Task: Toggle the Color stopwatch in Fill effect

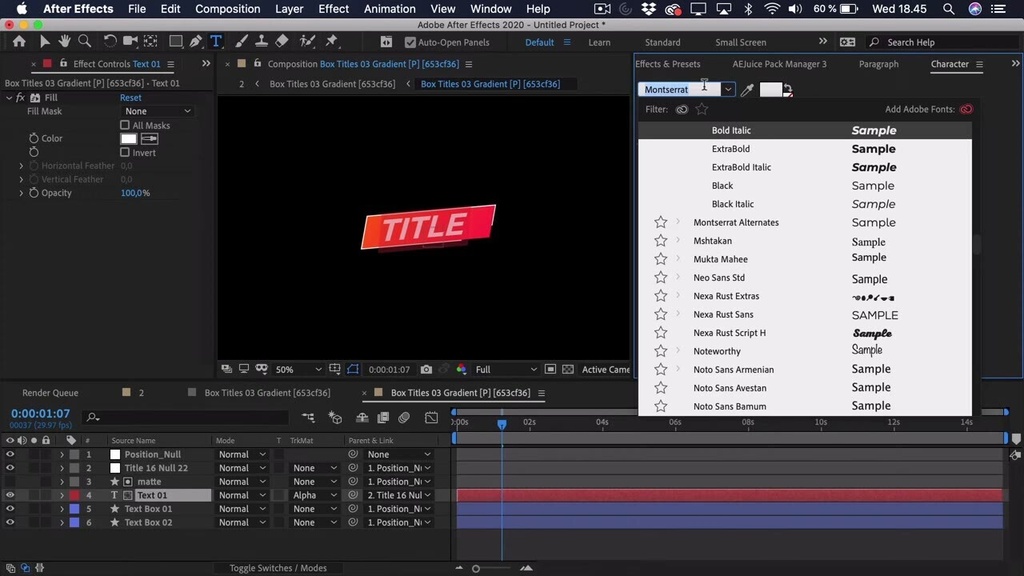Action: (x=34, y=138)
